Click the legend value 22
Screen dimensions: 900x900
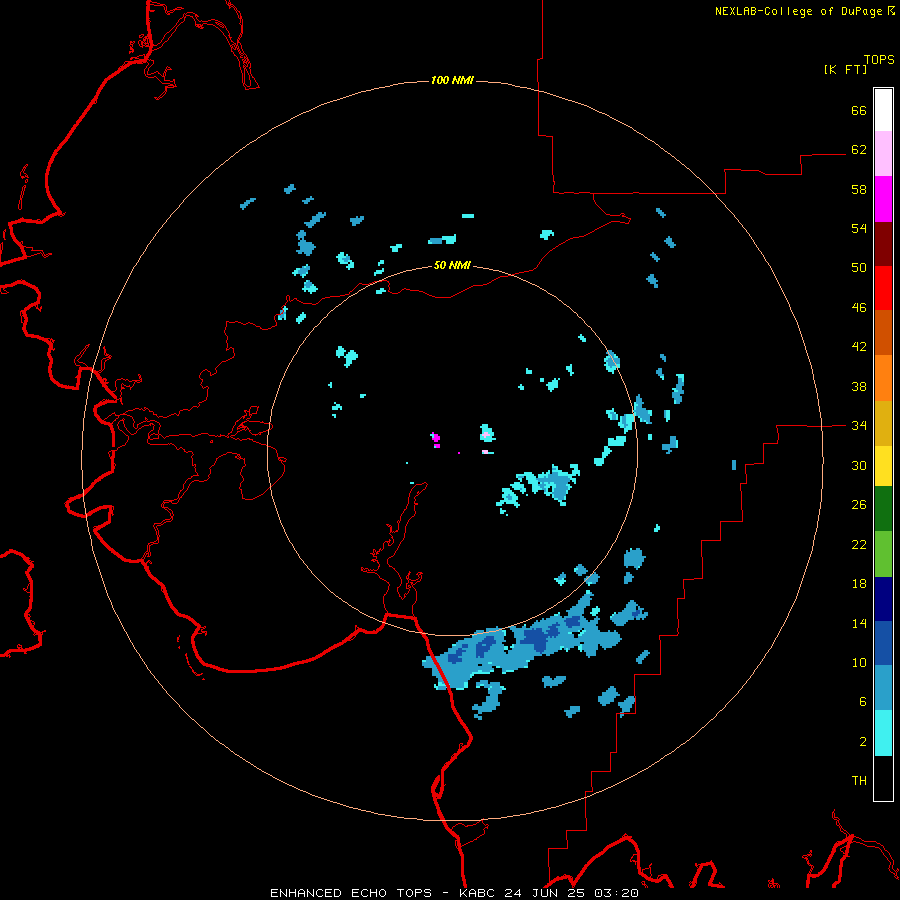point(859,544)
